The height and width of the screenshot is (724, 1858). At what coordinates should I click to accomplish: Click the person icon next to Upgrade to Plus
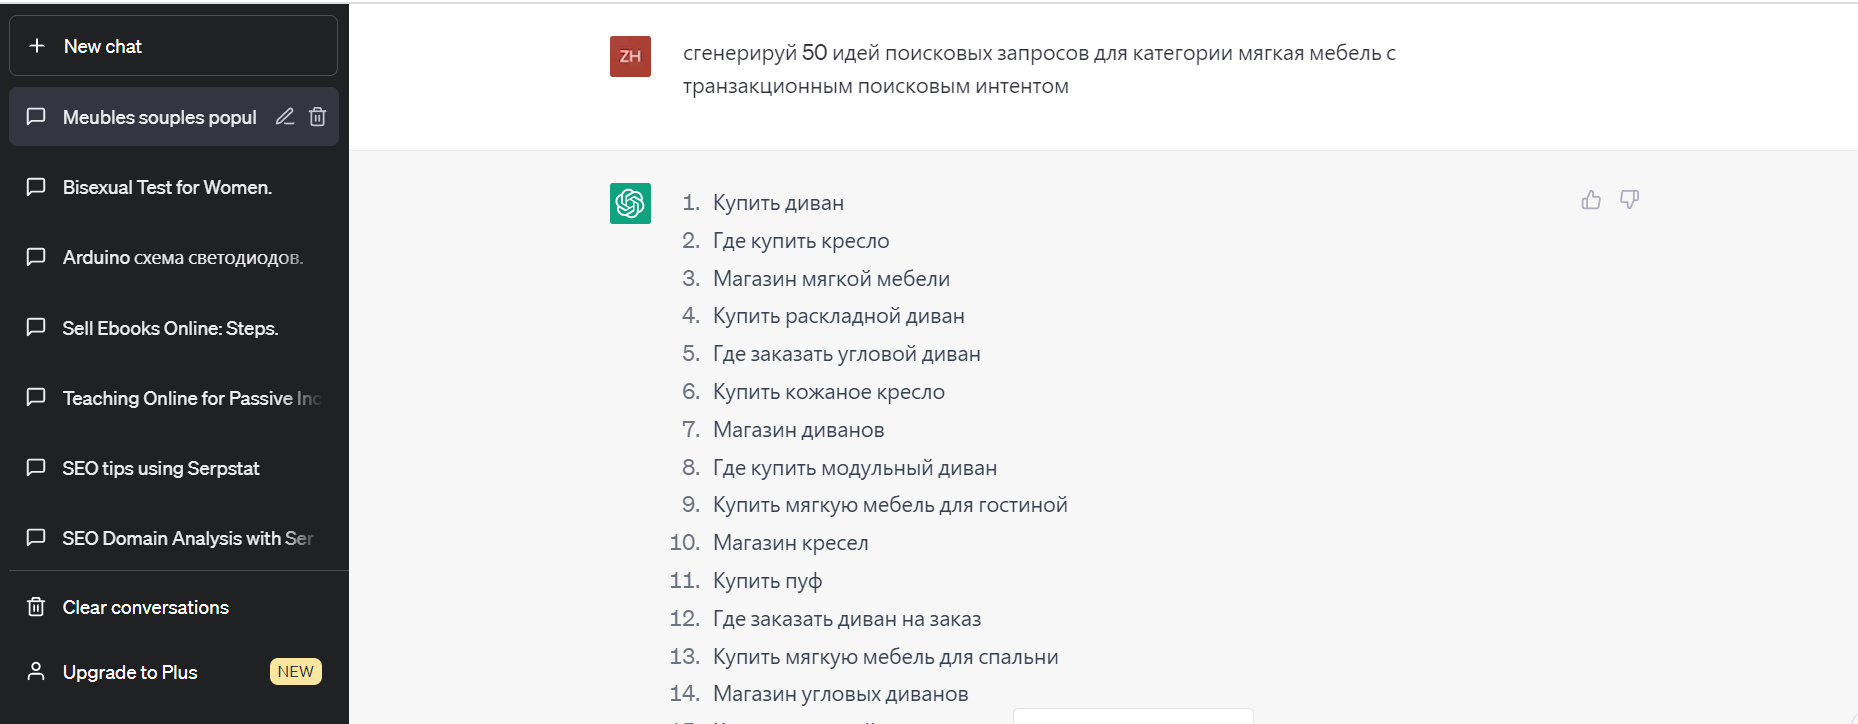pos(35,671)
